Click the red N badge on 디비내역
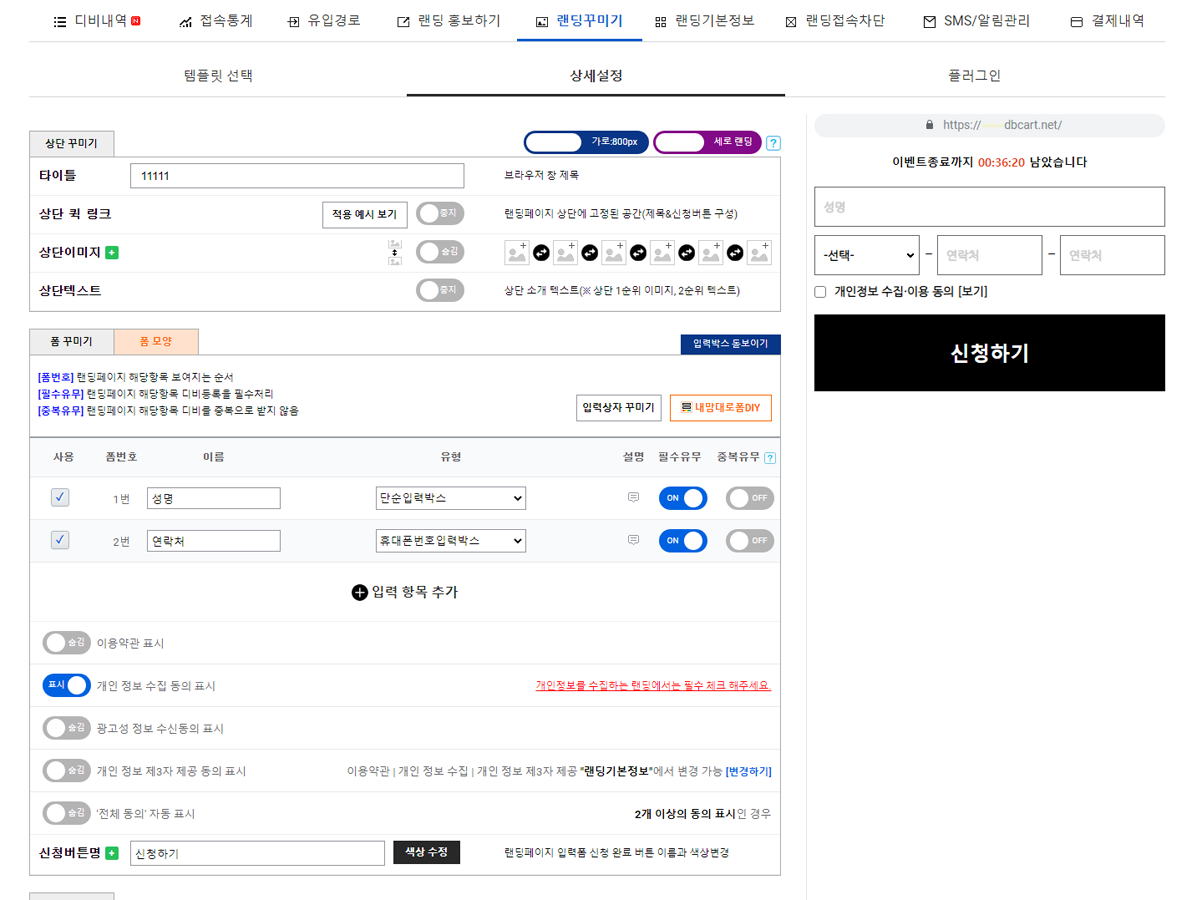 click(136, 21)
